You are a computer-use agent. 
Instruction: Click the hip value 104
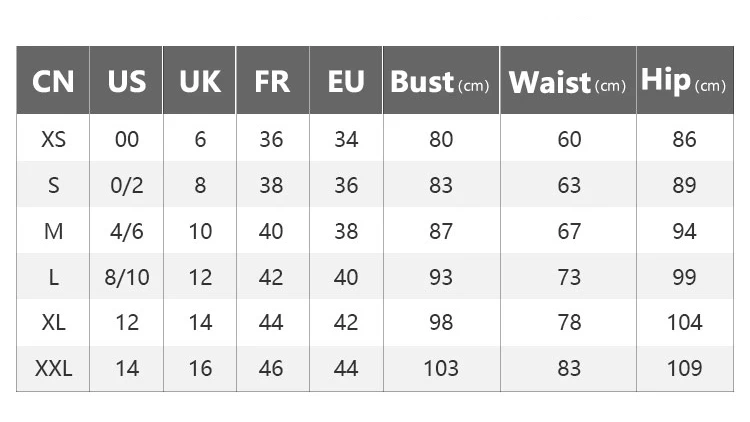tap(685, 322)
